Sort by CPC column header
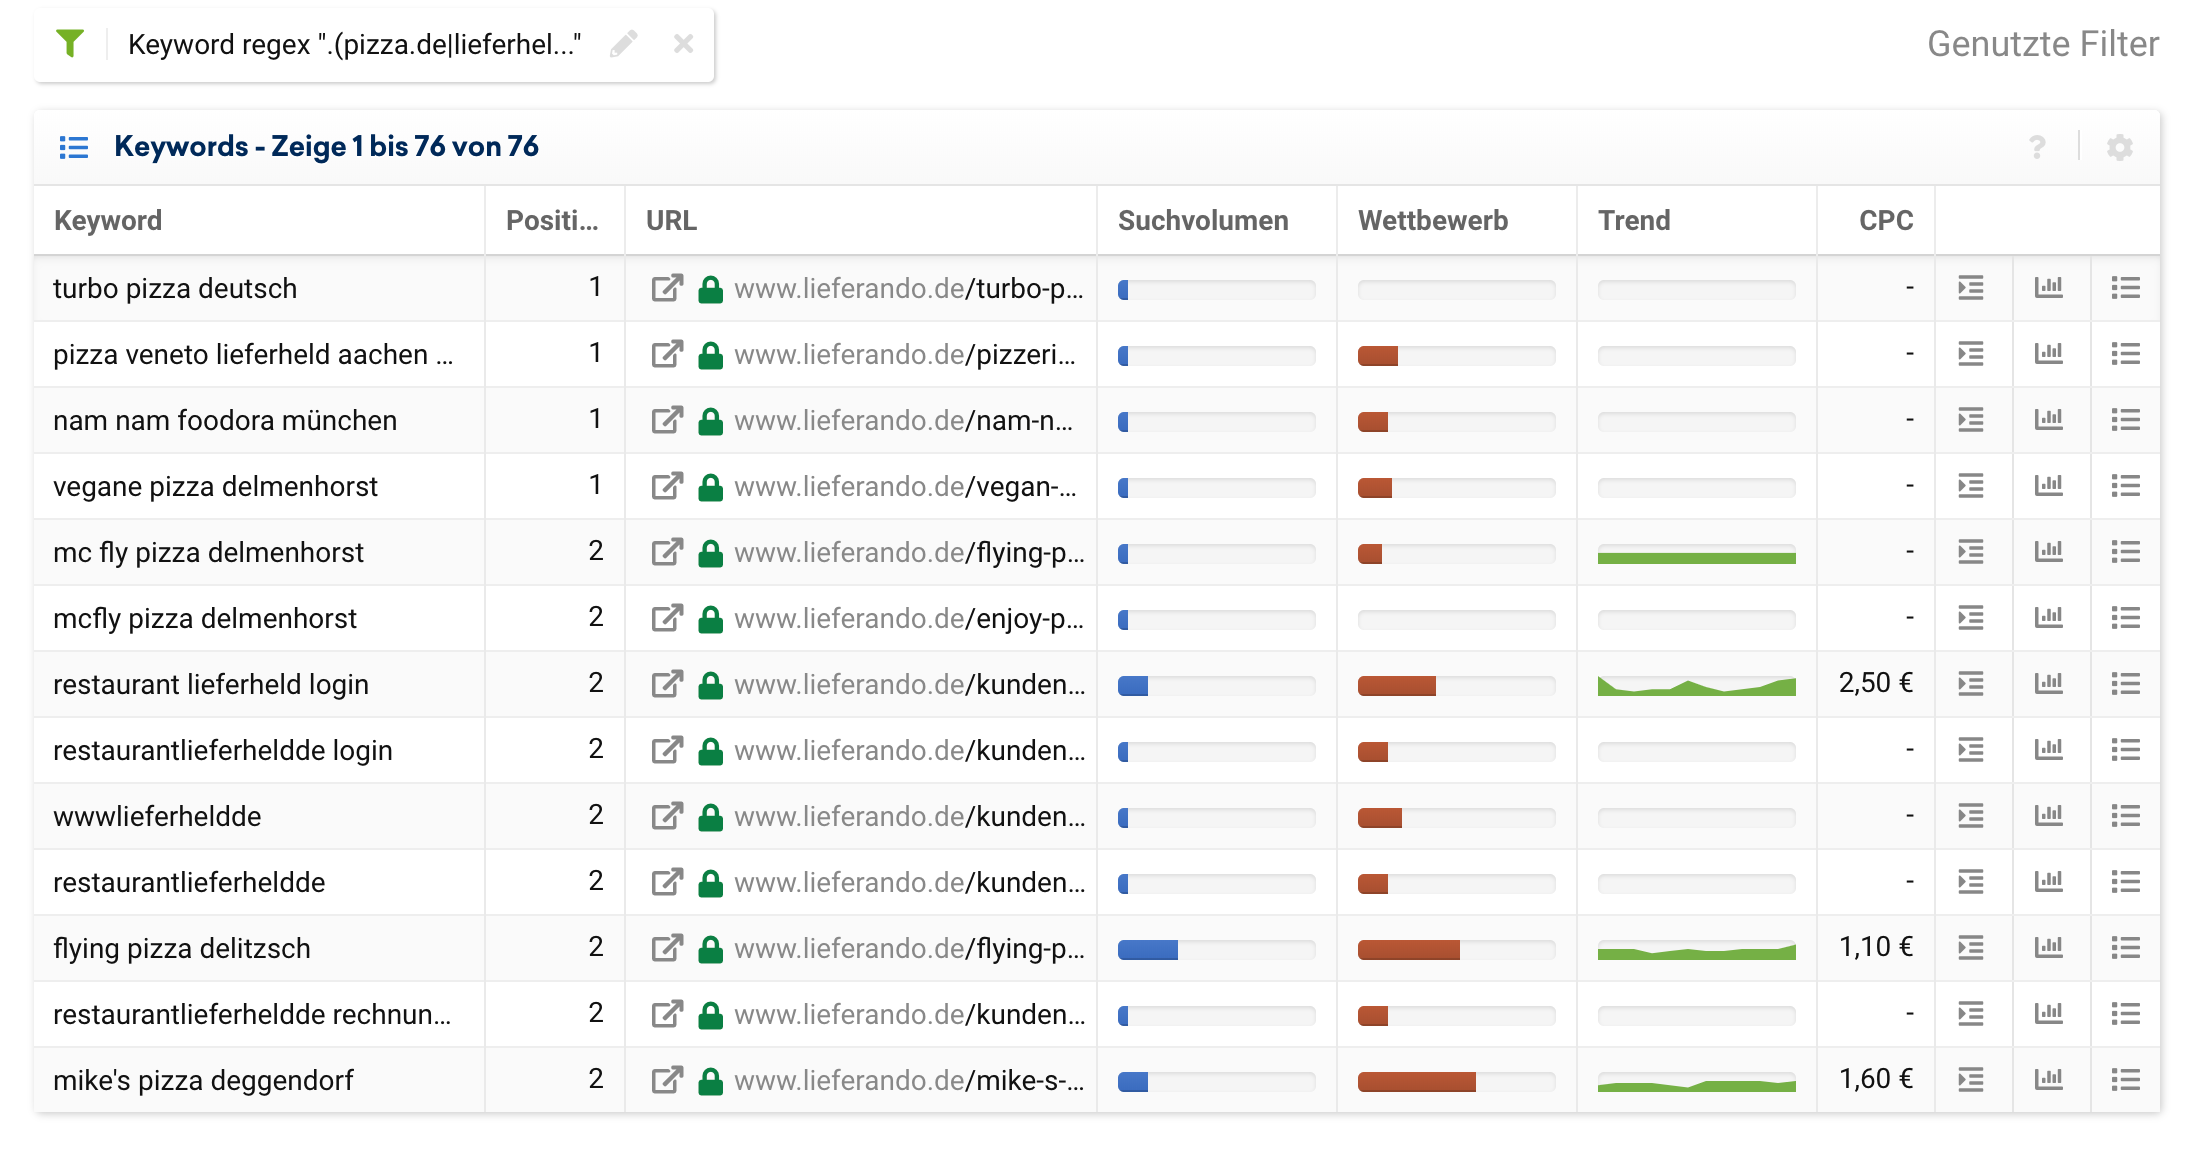The width and height of the screenshot is (2200, 1160). (x=1886, y=220)
